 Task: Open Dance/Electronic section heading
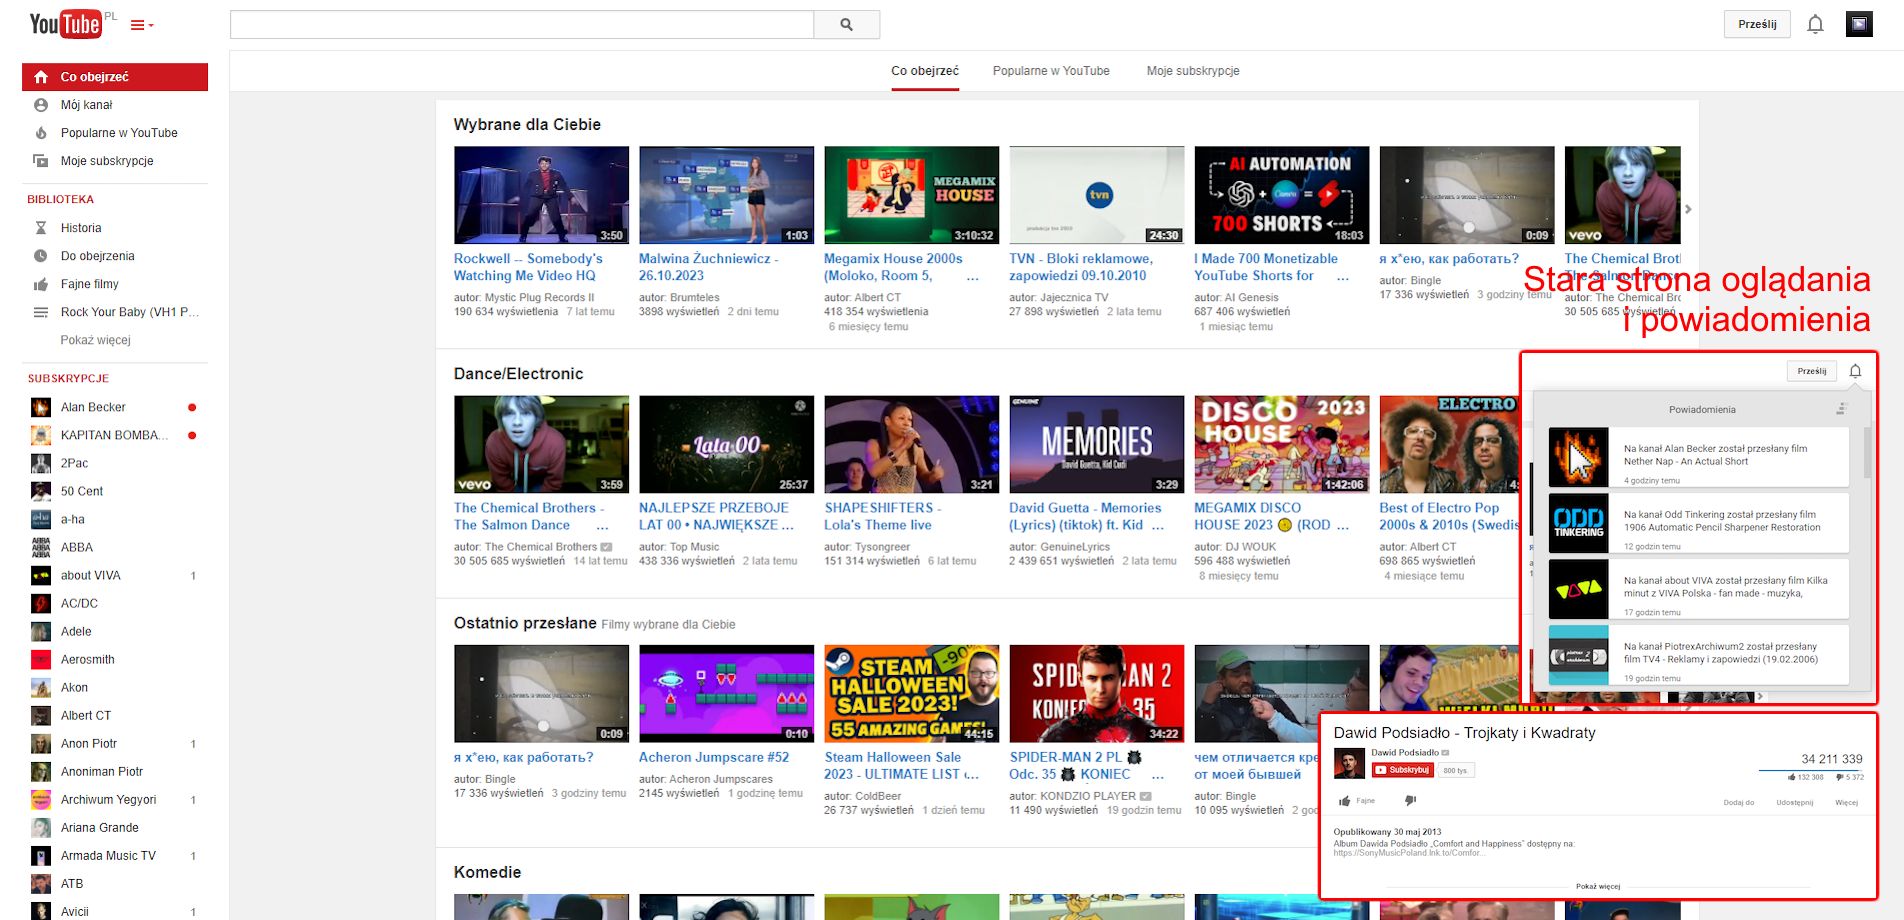coord(518,374)
